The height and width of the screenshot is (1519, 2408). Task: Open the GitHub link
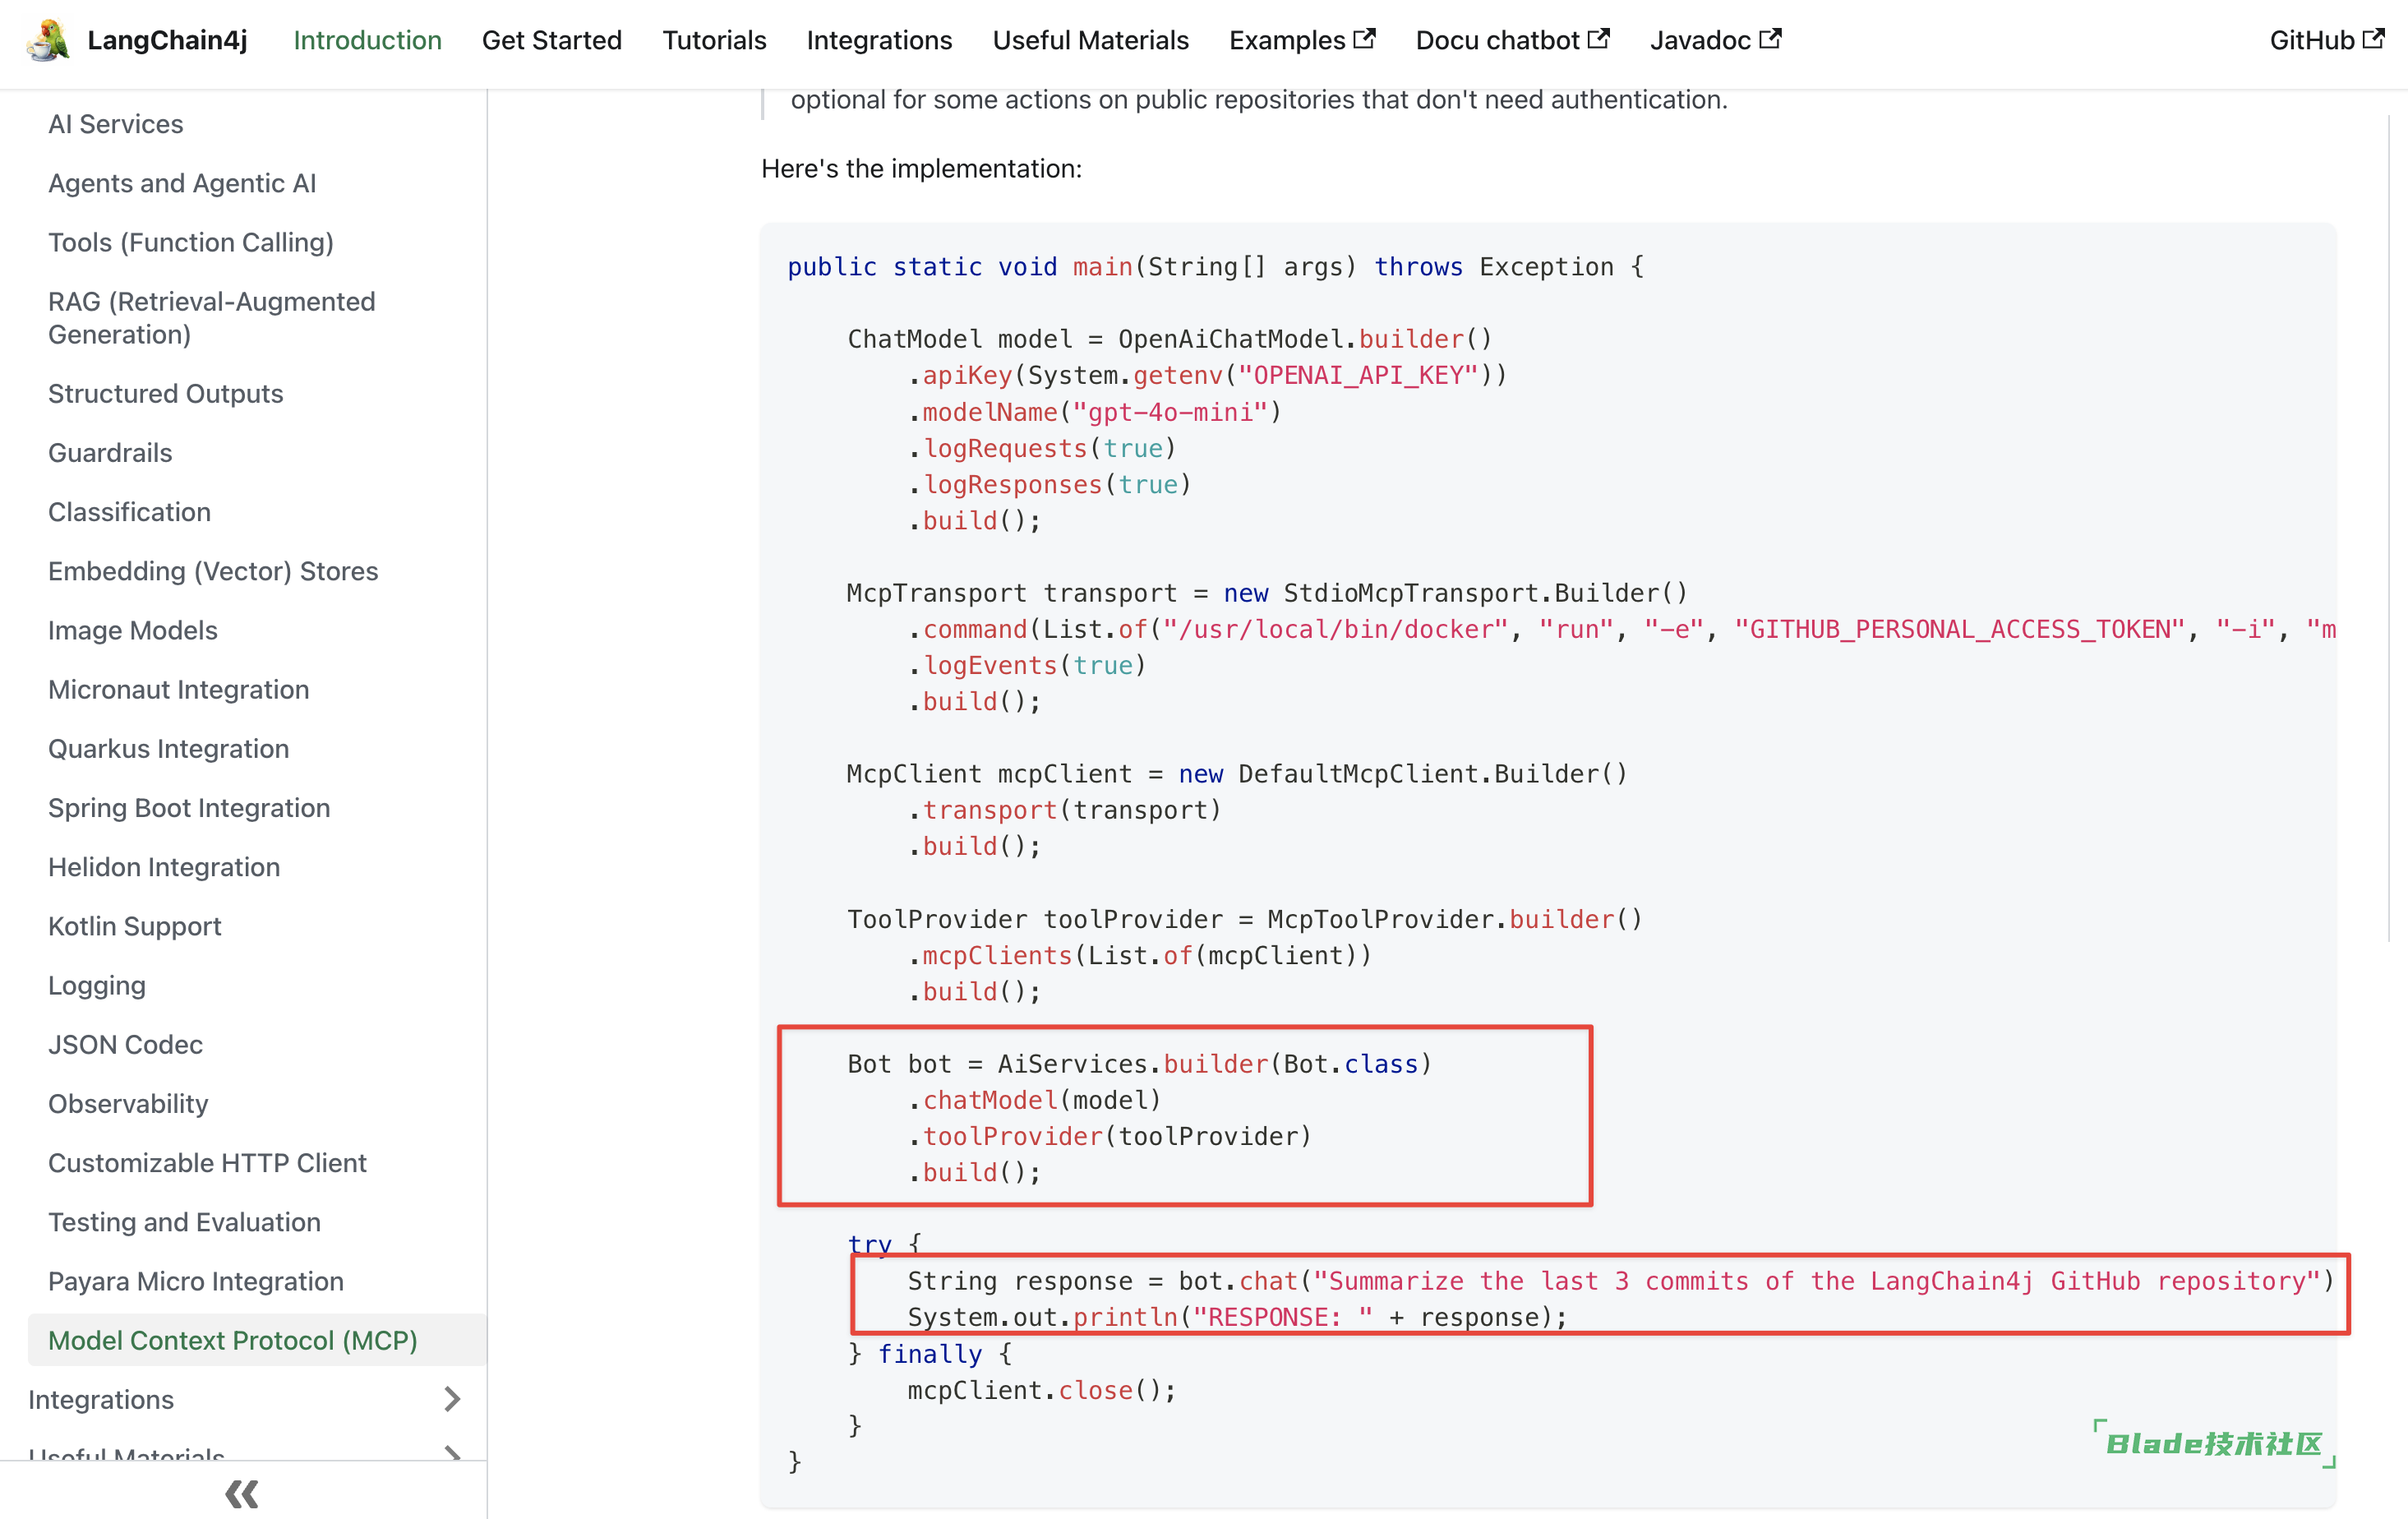click(2326, 40)
